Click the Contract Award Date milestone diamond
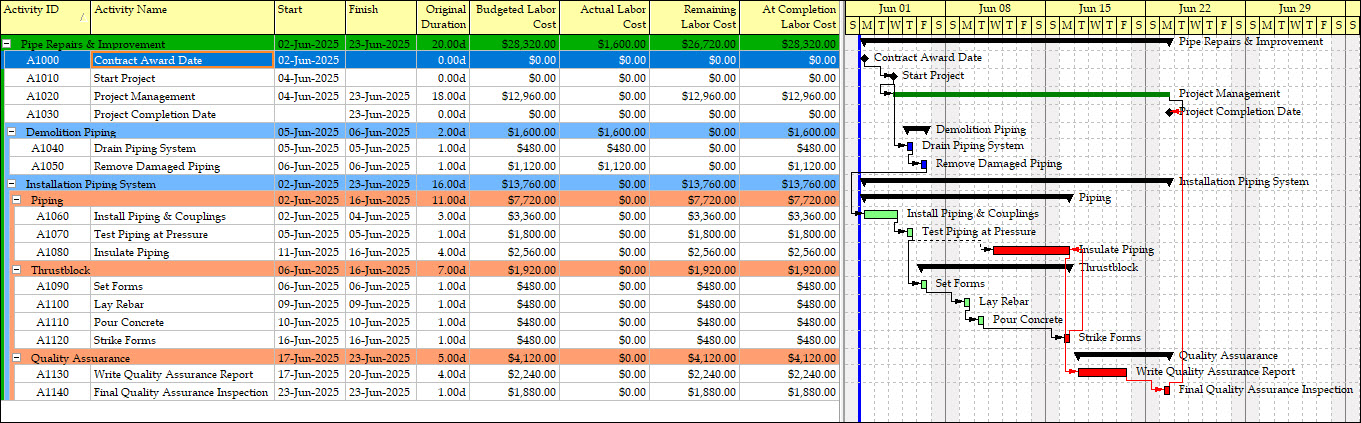 click(864, 59)
